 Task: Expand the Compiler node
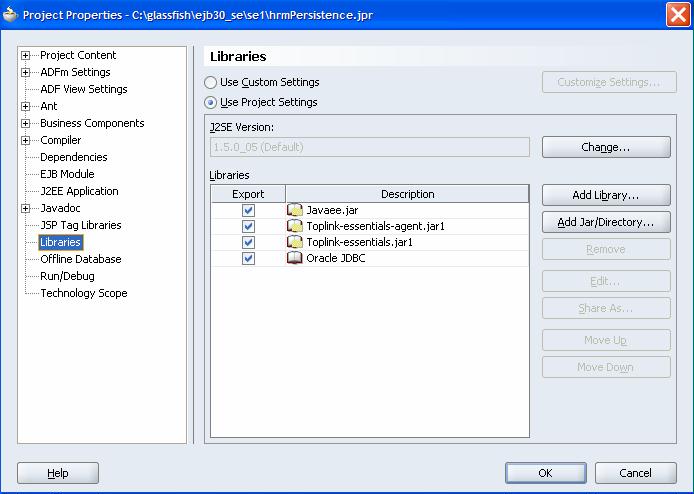tap(26, 140)
